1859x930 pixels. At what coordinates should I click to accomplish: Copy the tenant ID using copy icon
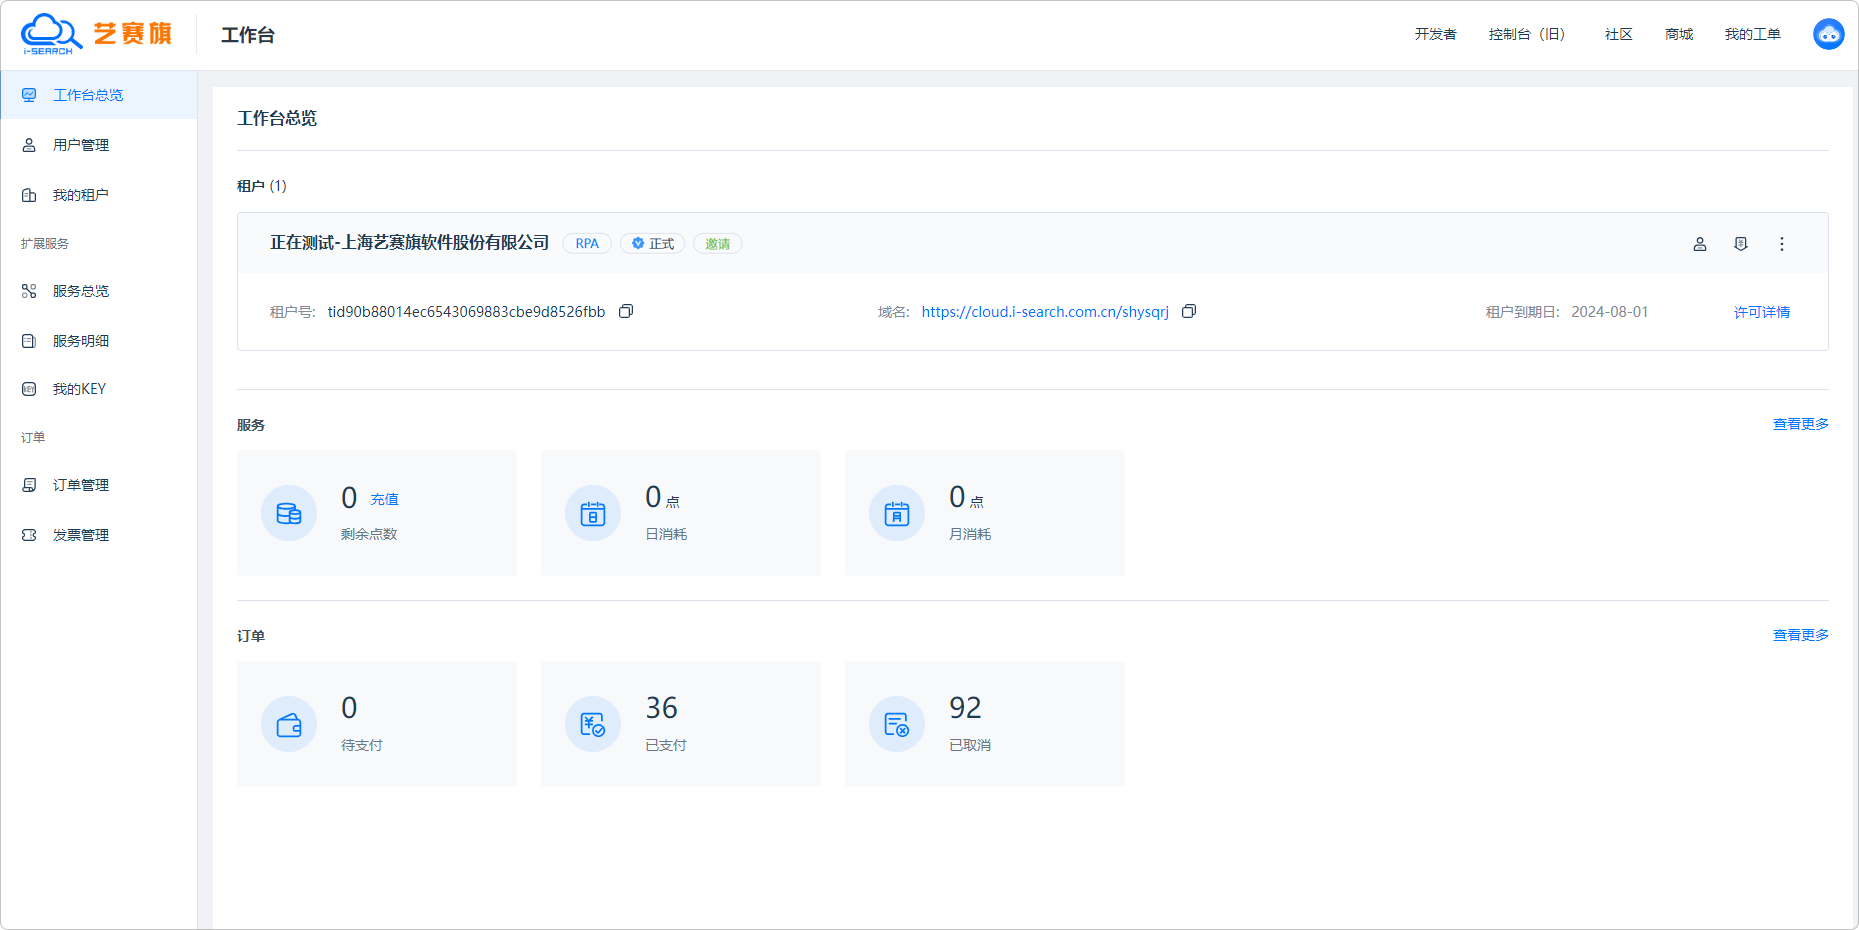pos(626,312)
